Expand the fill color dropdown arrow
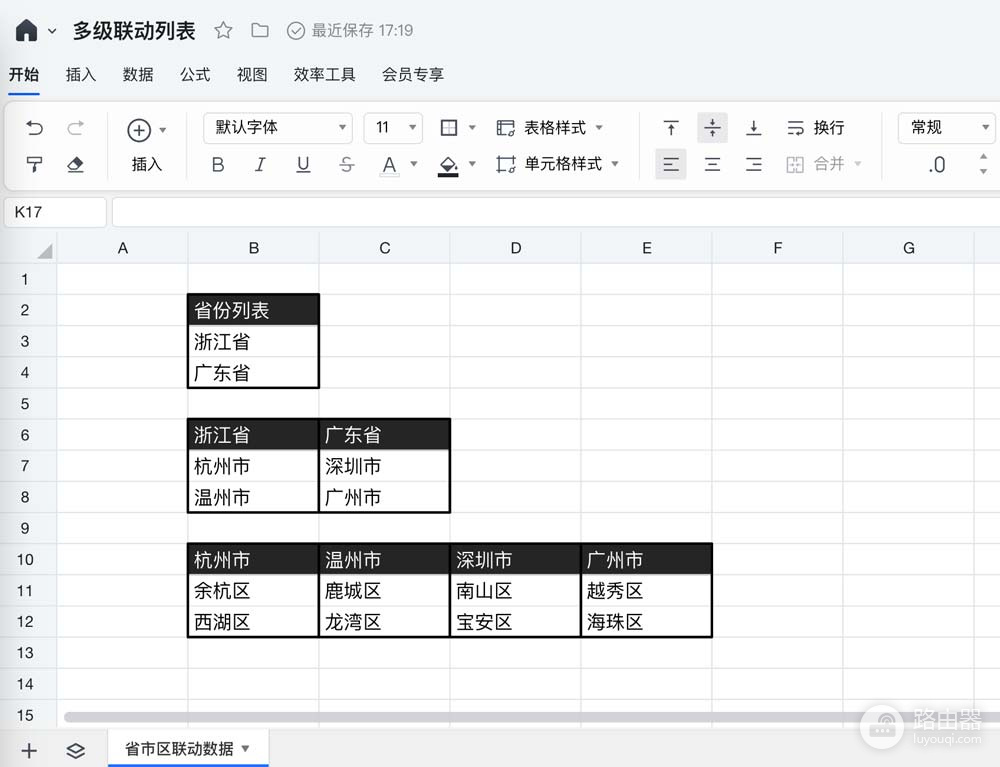 [x=472, y=164]
